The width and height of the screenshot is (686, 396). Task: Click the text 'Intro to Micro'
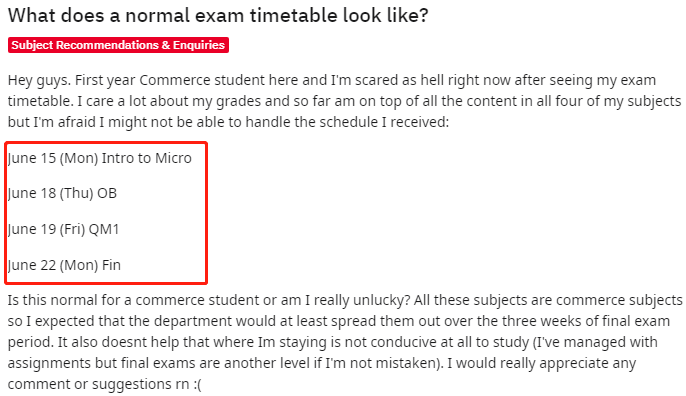pos(147,158)
